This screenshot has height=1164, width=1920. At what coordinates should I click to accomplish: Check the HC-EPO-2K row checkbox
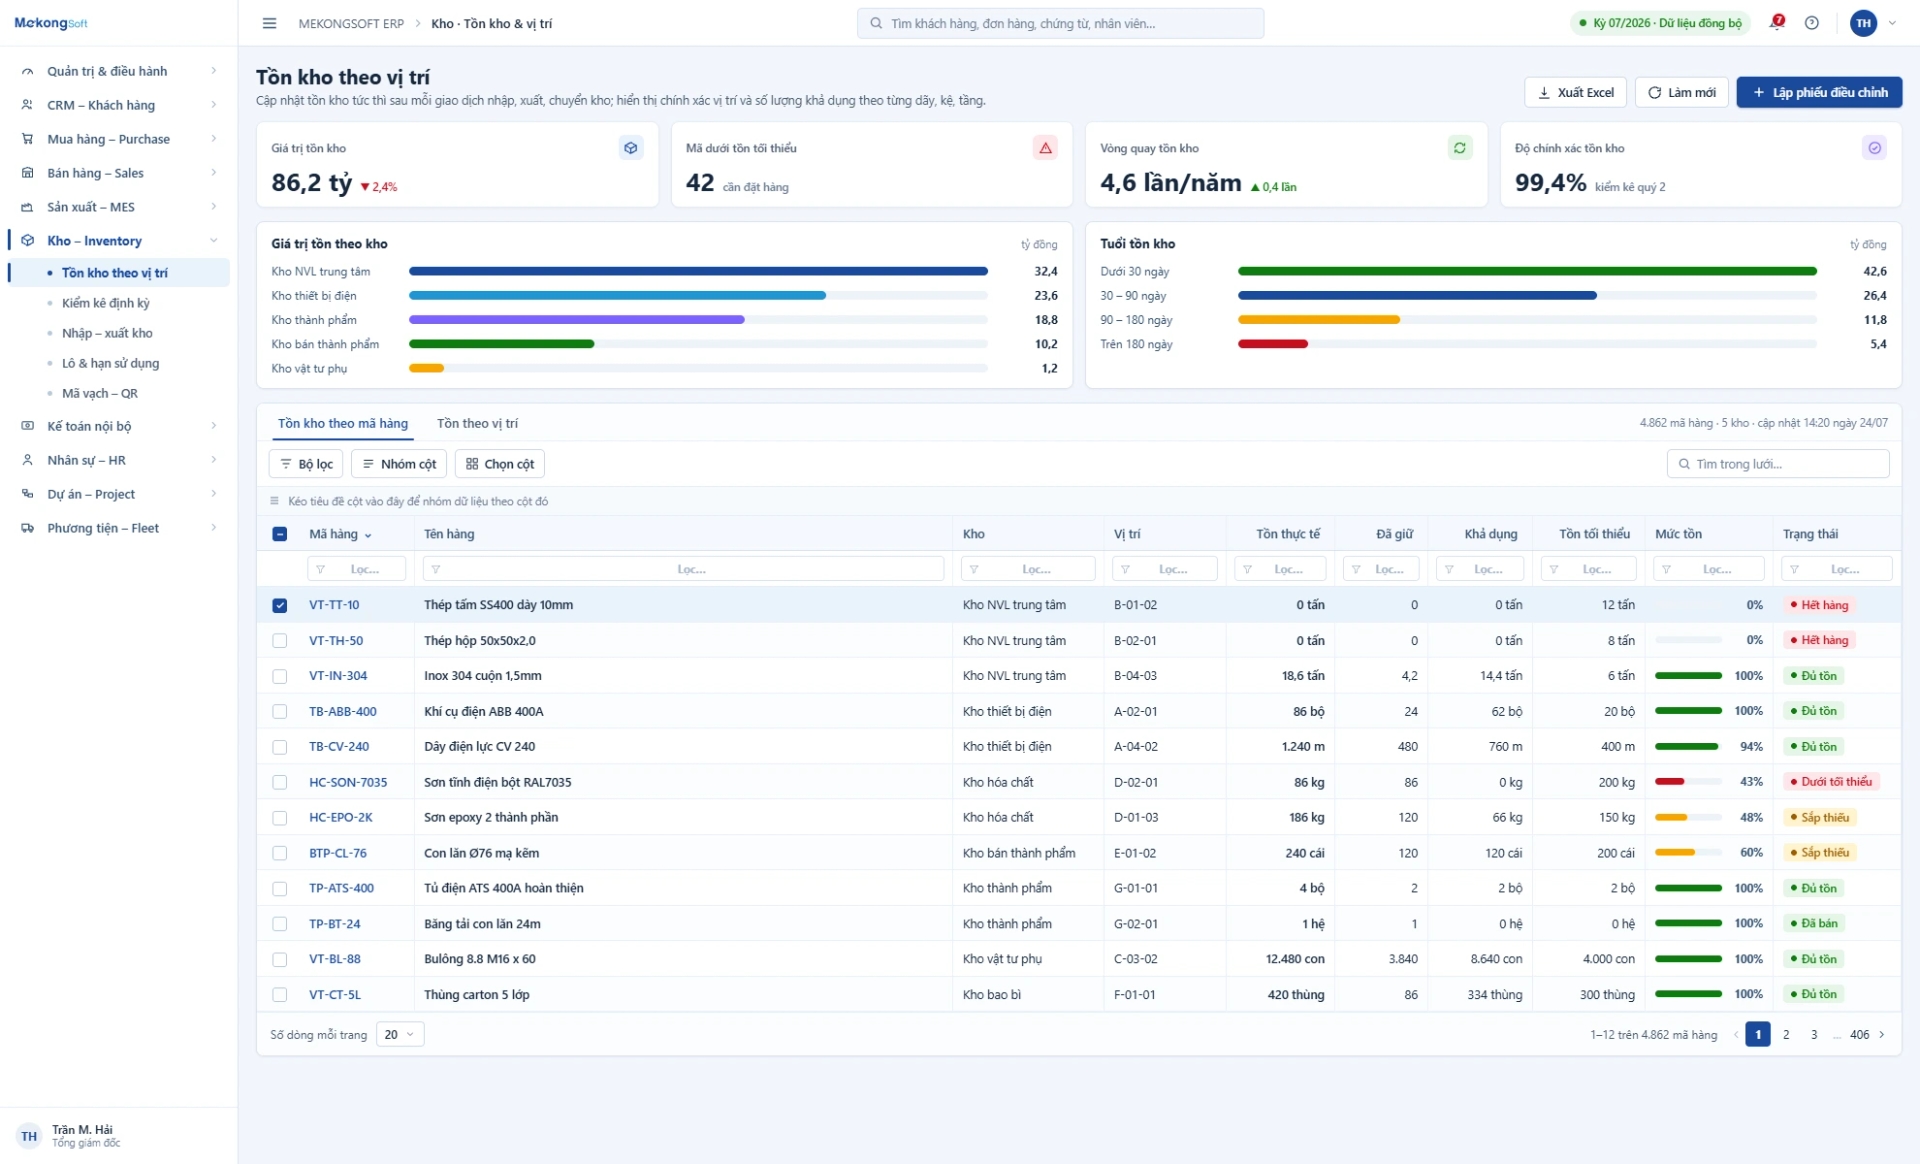[x=280, y=818]
